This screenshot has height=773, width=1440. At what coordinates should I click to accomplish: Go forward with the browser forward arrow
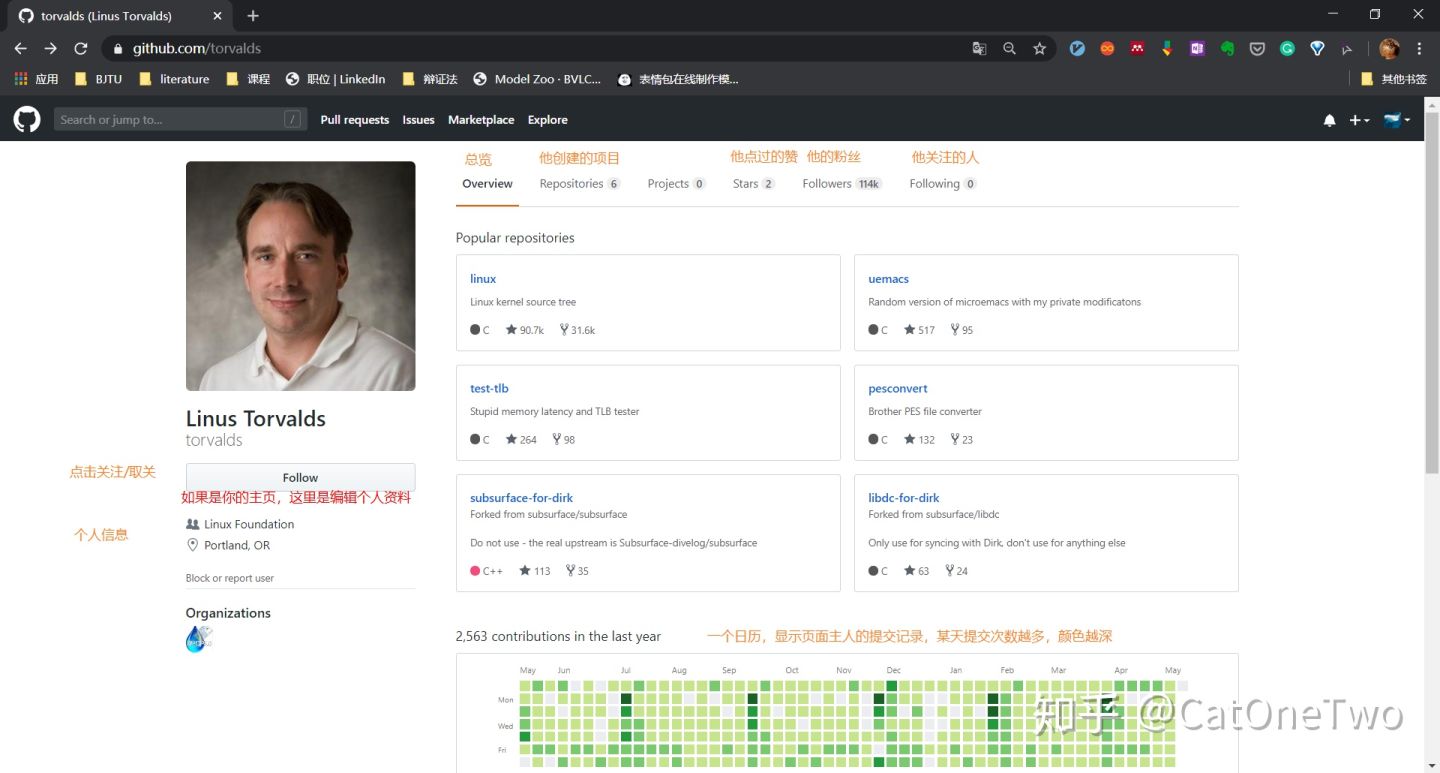[51, 48]
